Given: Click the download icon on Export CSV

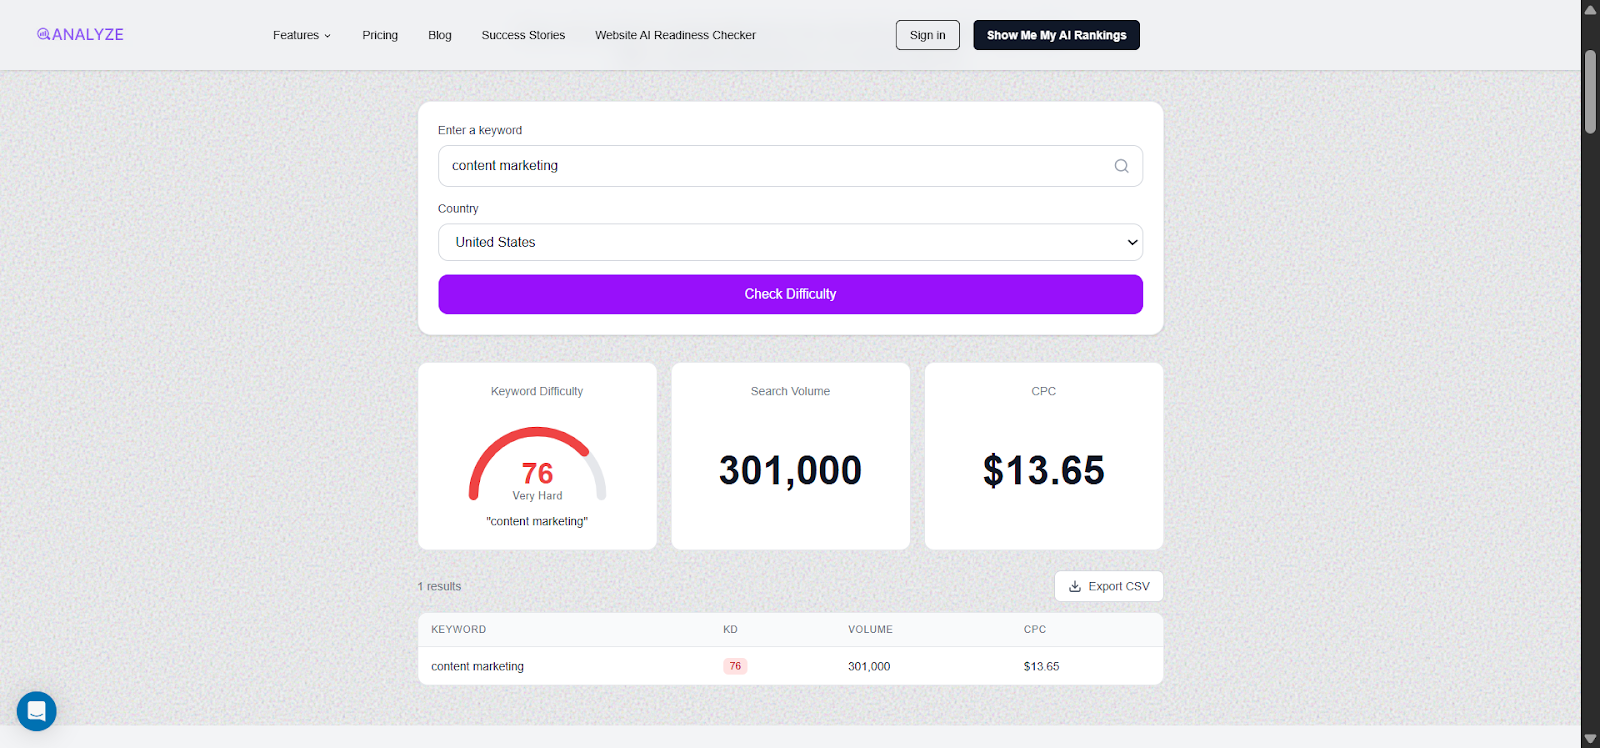Looking at the screenshot, I should coord(1075,586).
